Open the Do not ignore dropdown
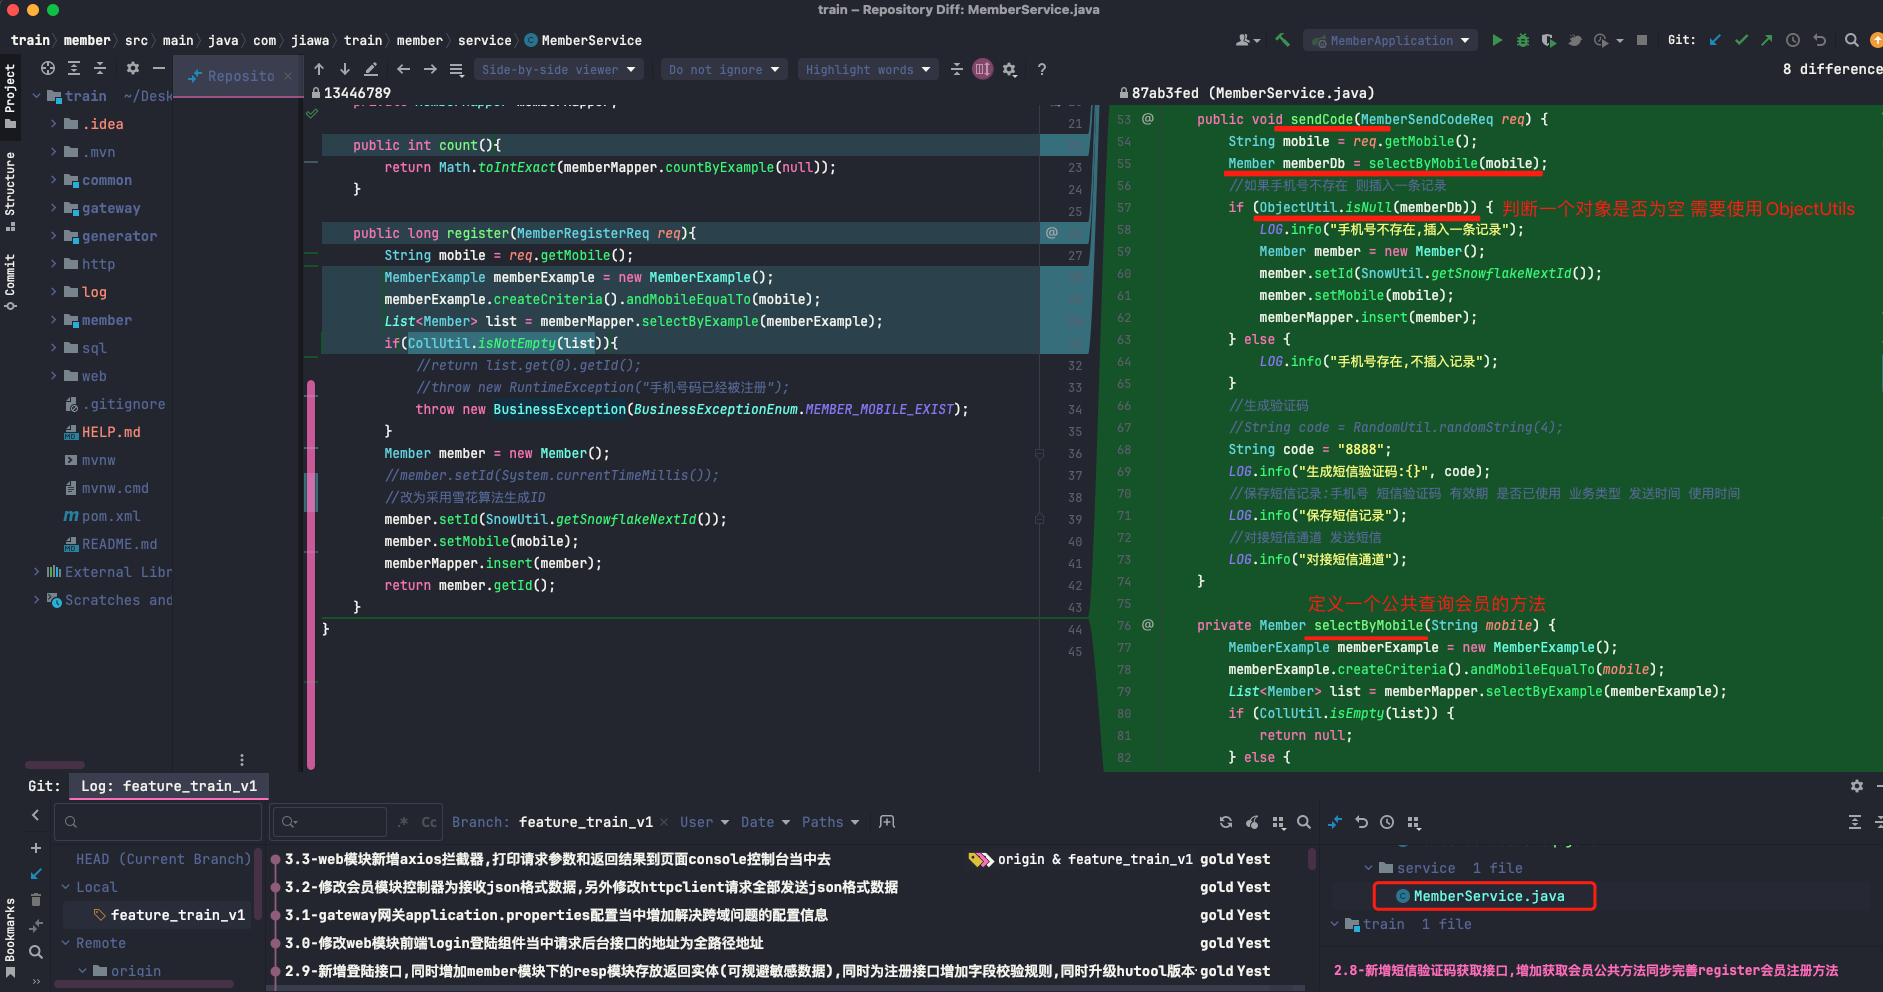The image size is (1883, 992). 724,69
